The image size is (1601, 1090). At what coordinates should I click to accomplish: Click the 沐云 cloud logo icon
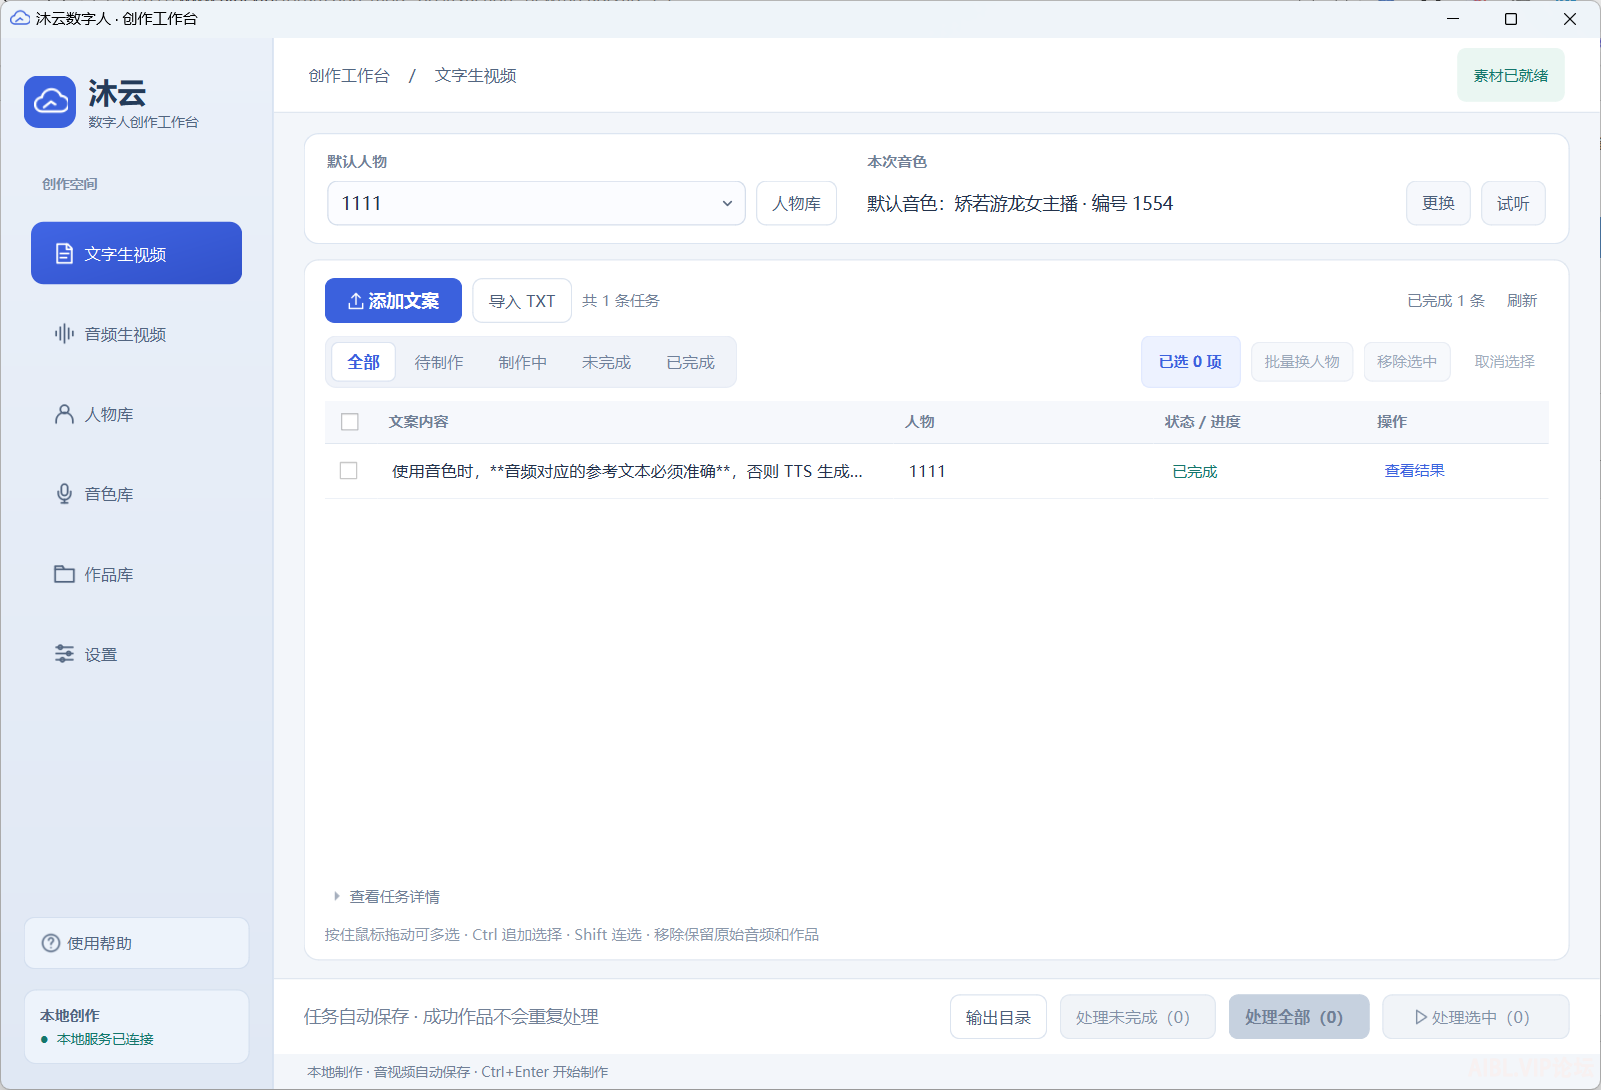tap(50, 102)
